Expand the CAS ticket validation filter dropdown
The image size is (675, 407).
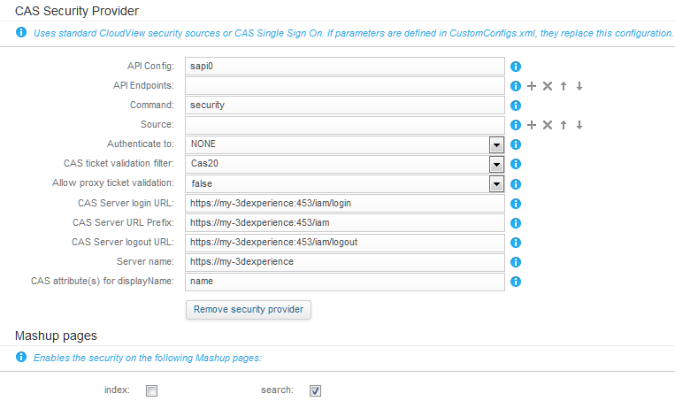496,164
